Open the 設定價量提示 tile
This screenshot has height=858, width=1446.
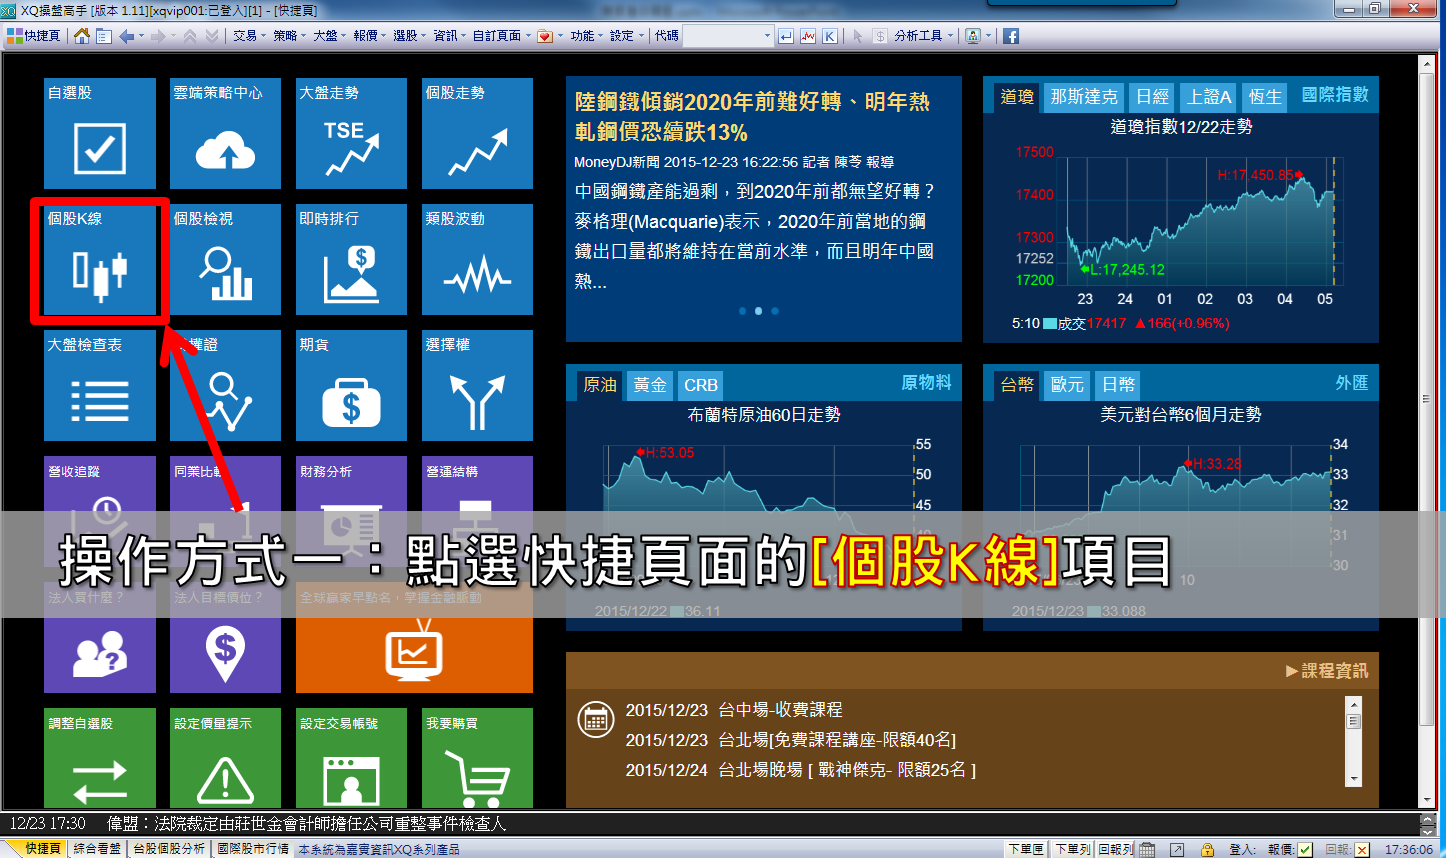tap(226, 758)
